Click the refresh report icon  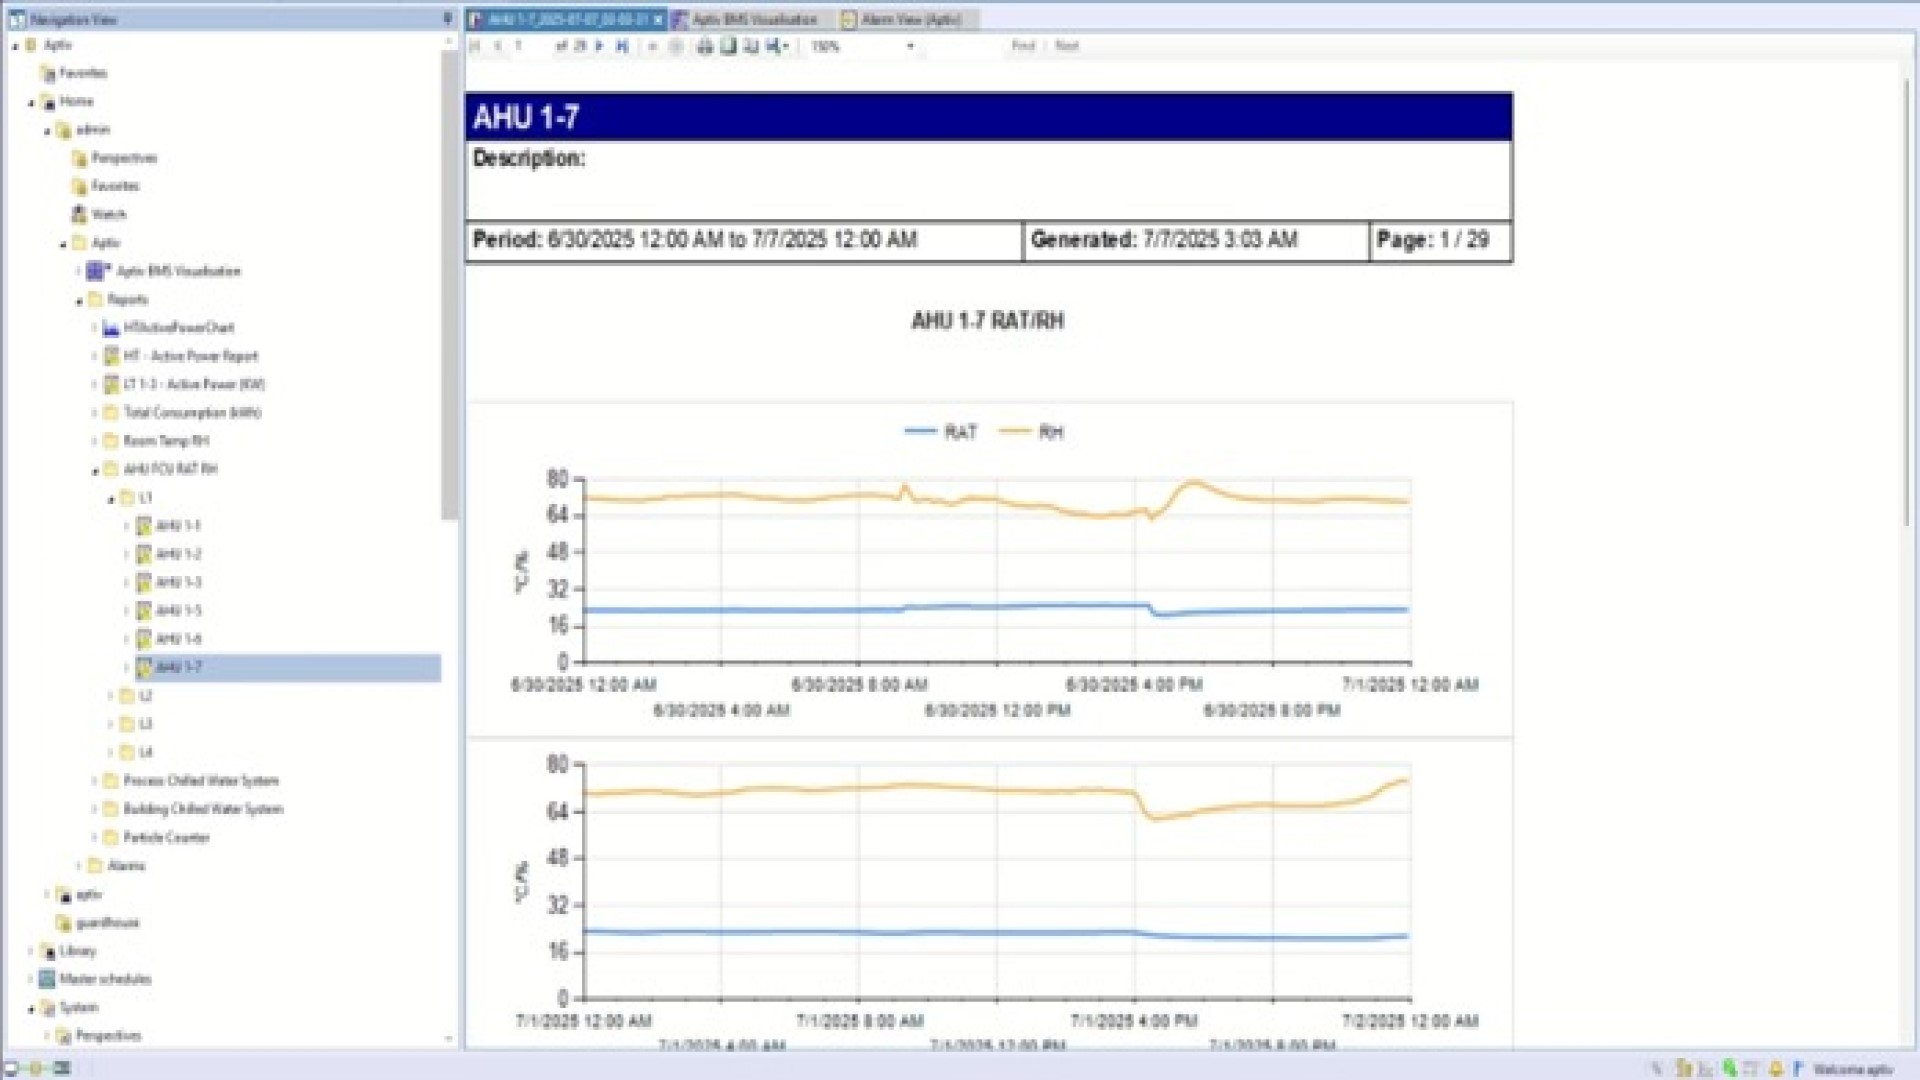point(676,46)
